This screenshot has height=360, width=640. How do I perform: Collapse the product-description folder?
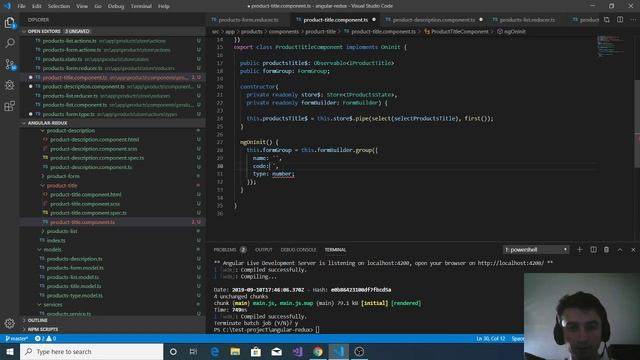coord(71,131)
